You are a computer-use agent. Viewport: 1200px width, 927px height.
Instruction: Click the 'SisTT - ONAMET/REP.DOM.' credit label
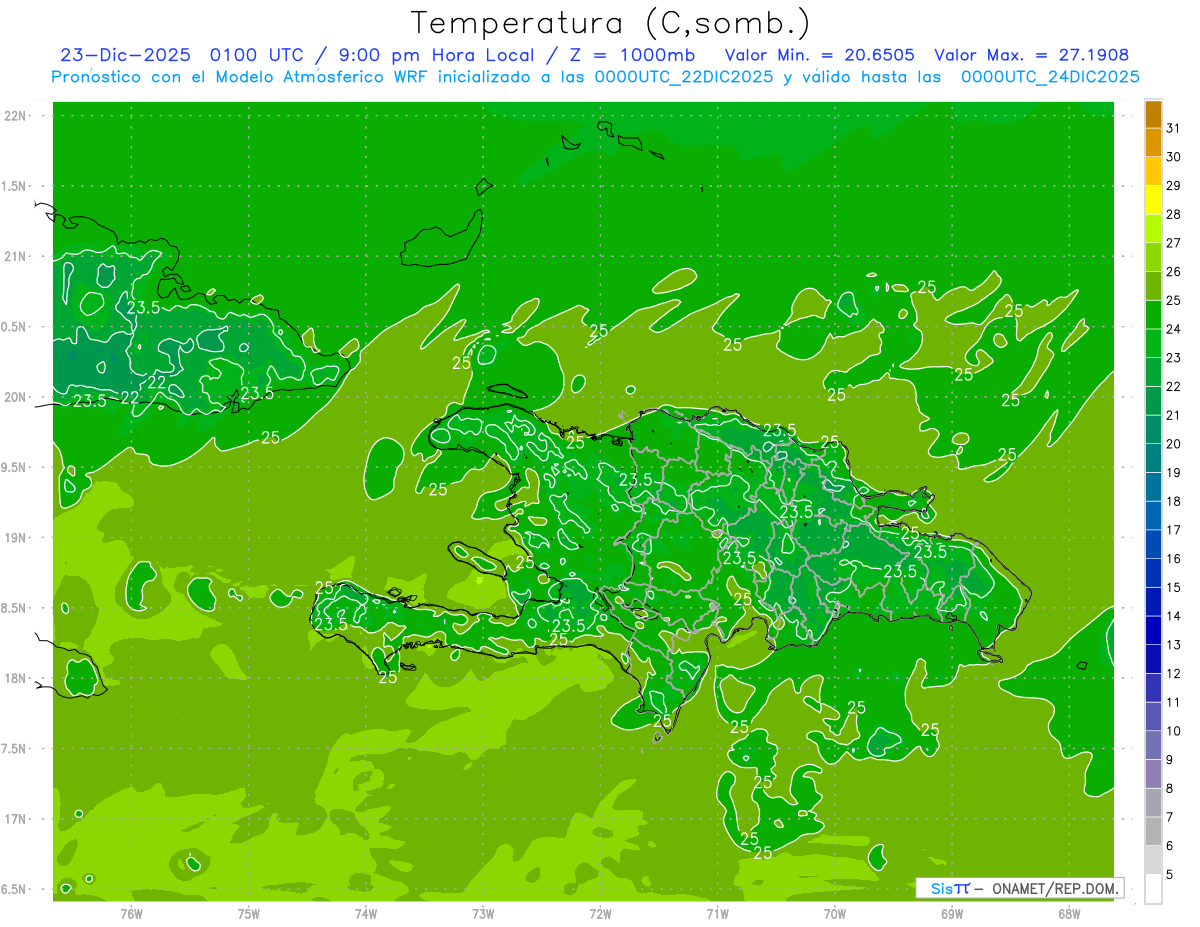coord(1020,888)
